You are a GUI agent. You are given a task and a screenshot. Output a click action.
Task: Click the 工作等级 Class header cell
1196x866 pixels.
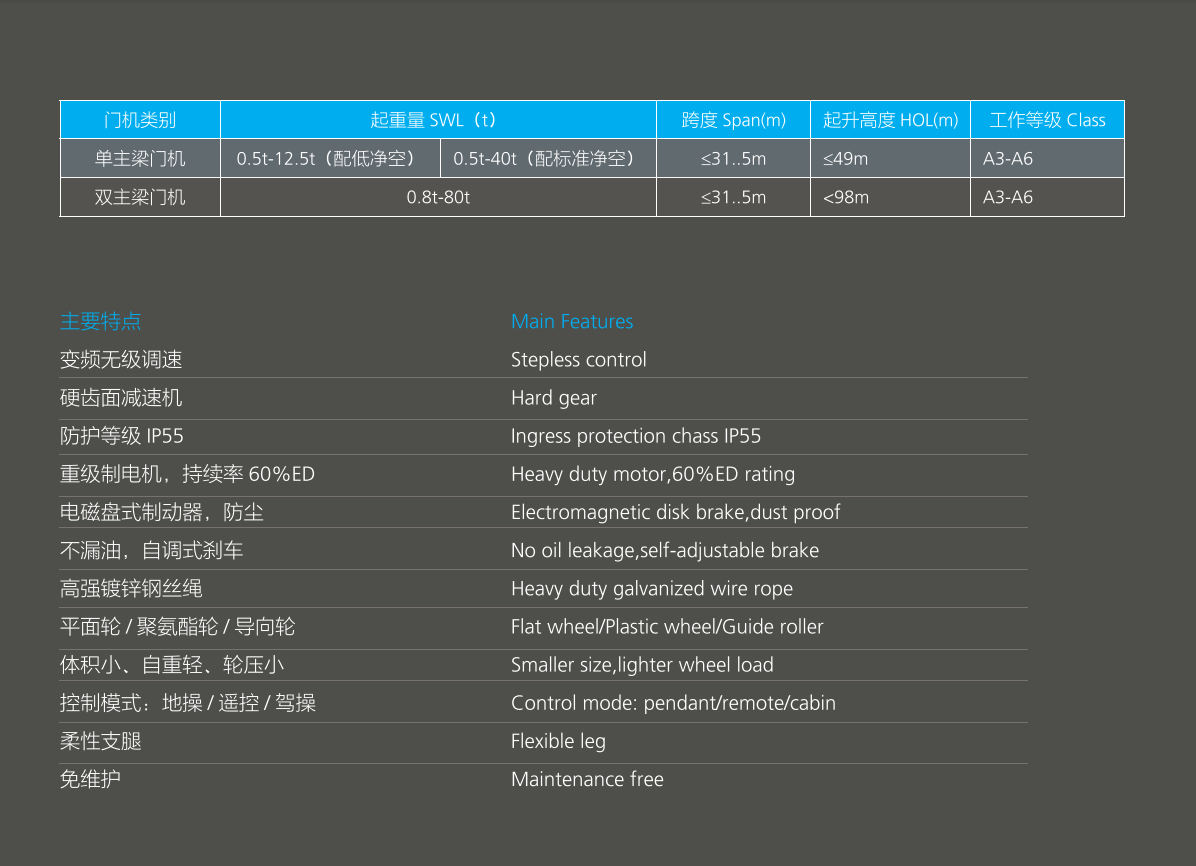tap(1047, 120)
